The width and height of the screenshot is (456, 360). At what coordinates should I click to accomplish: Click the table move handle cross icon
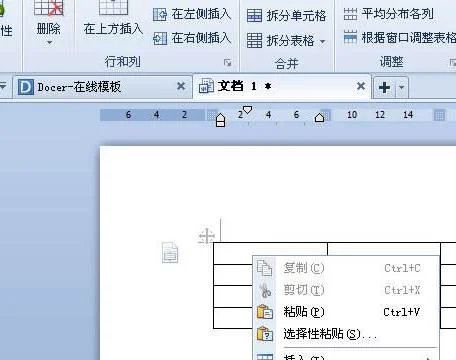pos(206,236)
